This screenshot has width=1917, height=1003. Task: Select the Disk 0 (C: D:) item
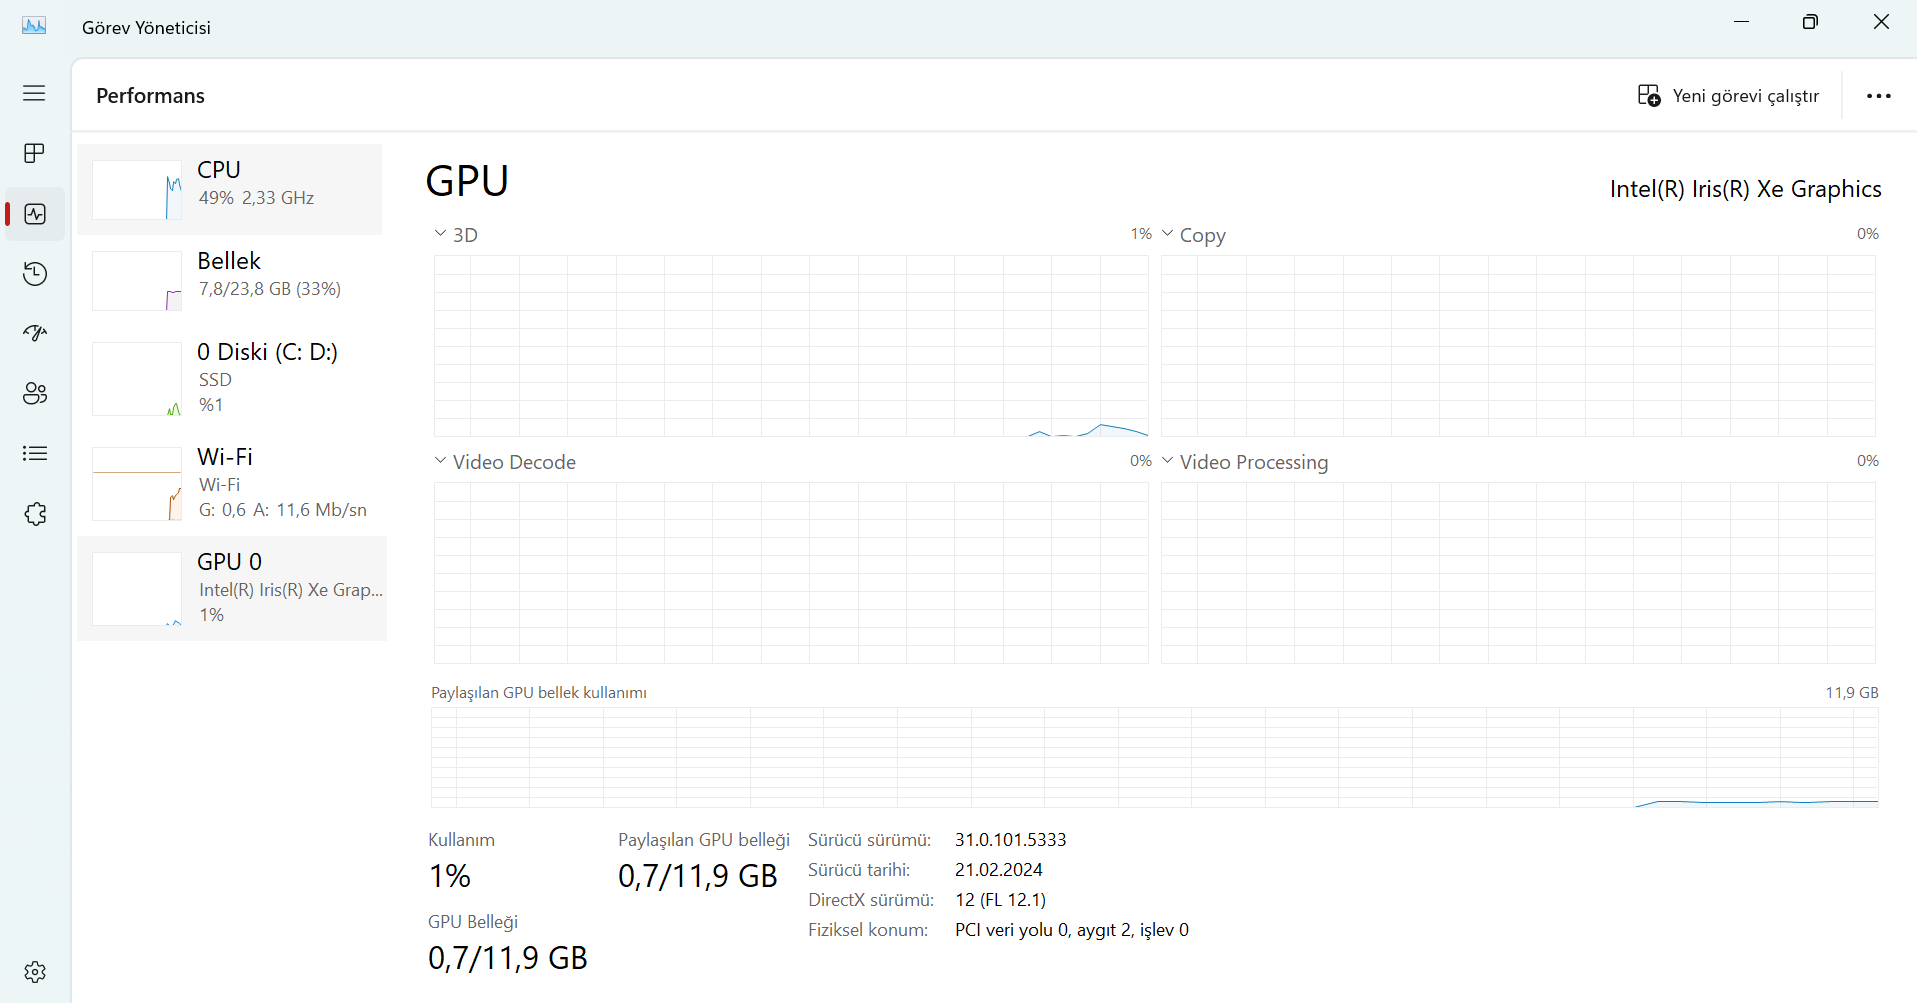(230, 378)
